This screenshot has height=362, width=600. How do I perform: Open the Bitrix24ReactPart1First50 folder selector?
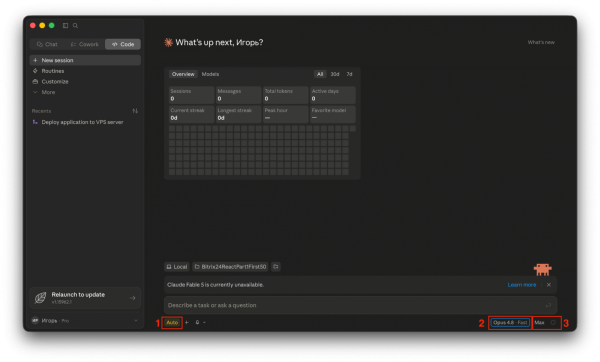[x=230, y=267]
